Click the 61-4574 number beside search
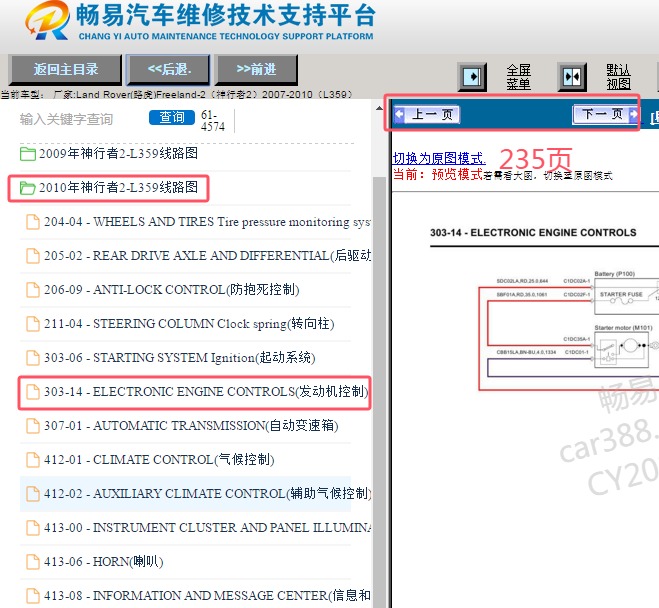The width and height of the screenshot is (659, 608). click(213, 121)
